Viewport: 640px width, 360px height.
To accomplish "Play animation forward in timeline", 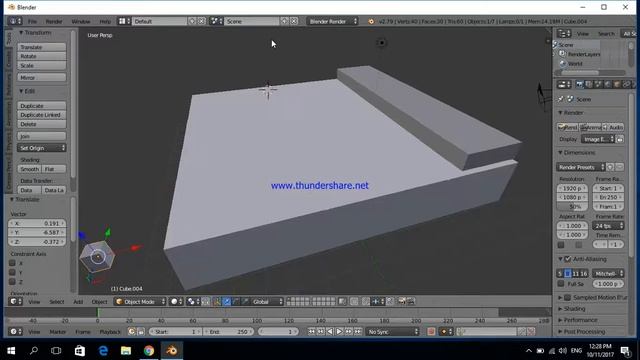I will [339, 331].
